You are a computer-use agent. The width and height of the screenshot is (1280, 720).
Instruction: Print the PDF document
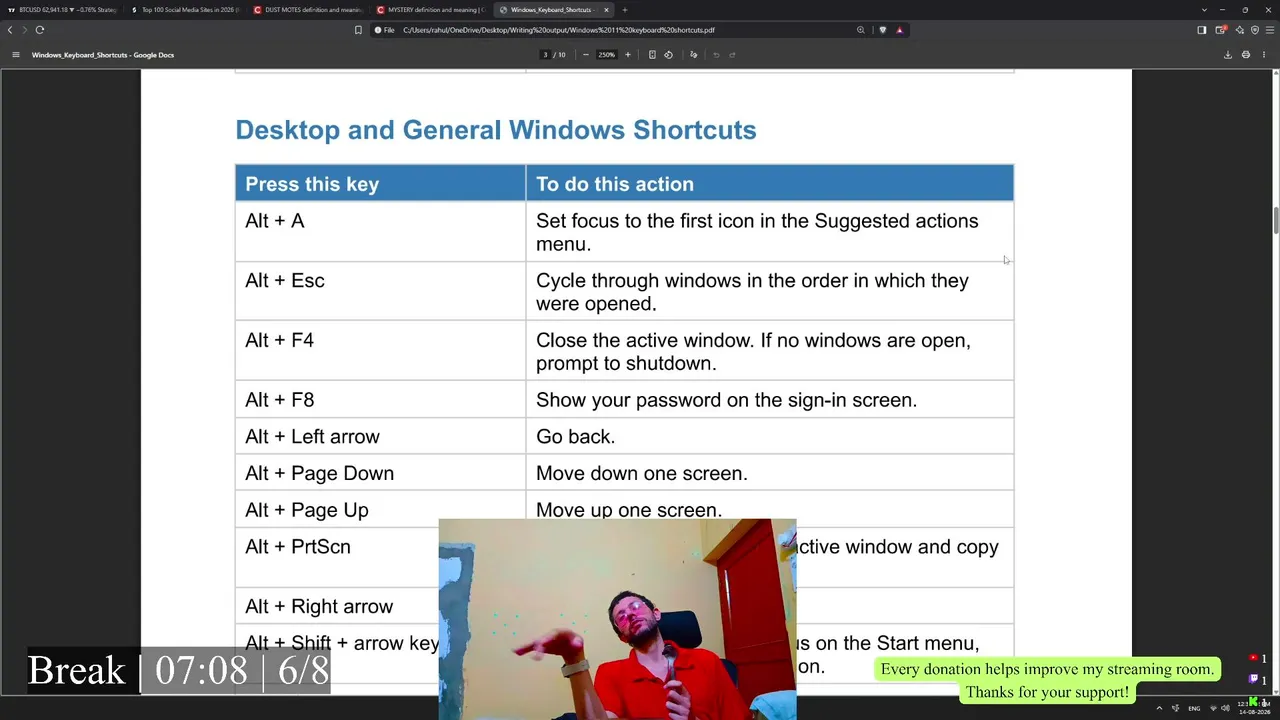click(x=1245, y=55)
